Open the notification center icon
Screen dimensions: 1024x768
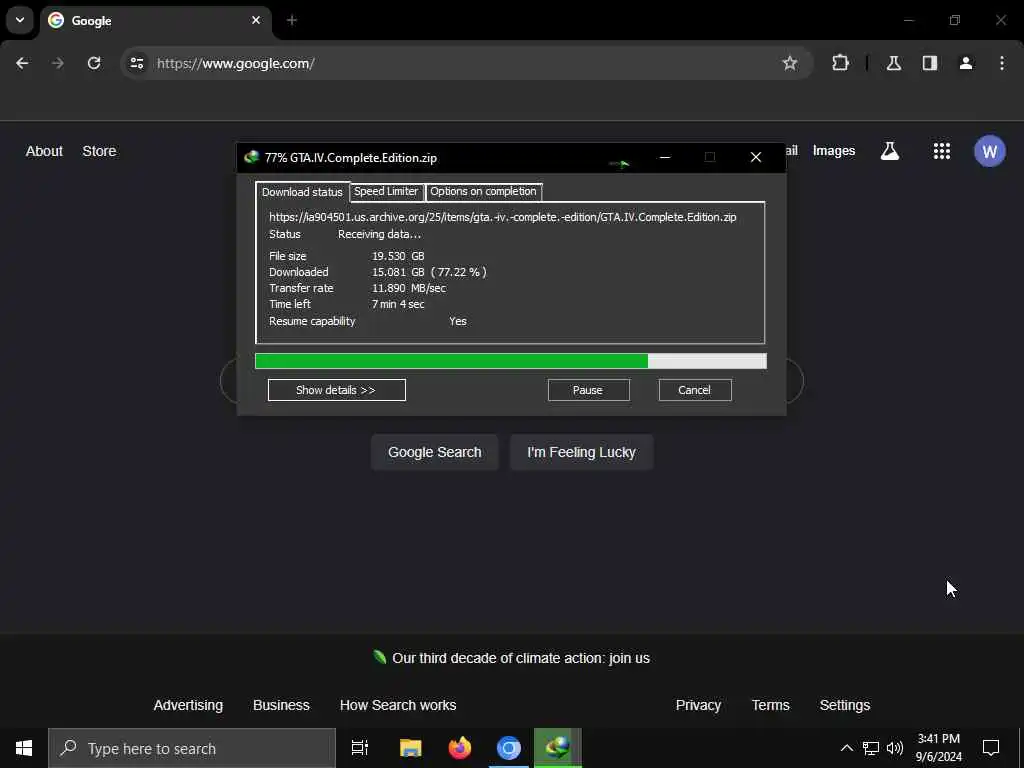991,748
